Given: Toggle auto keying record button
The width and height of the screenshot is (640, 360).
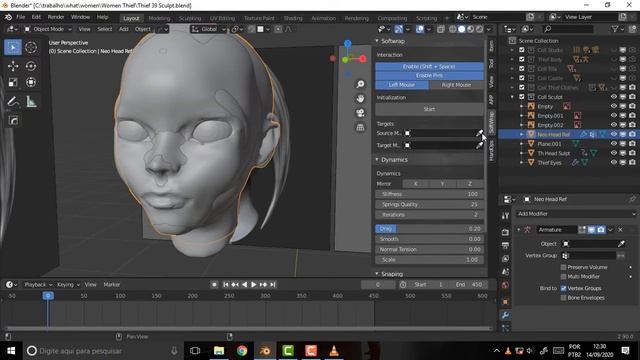Looking at the screenshot, I should click(x=214, y=284).
